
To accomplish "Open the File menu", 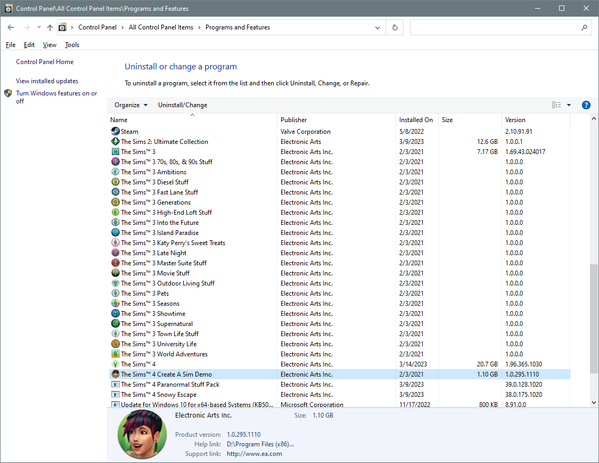I will pyautogui.click(x=10, y=45).
